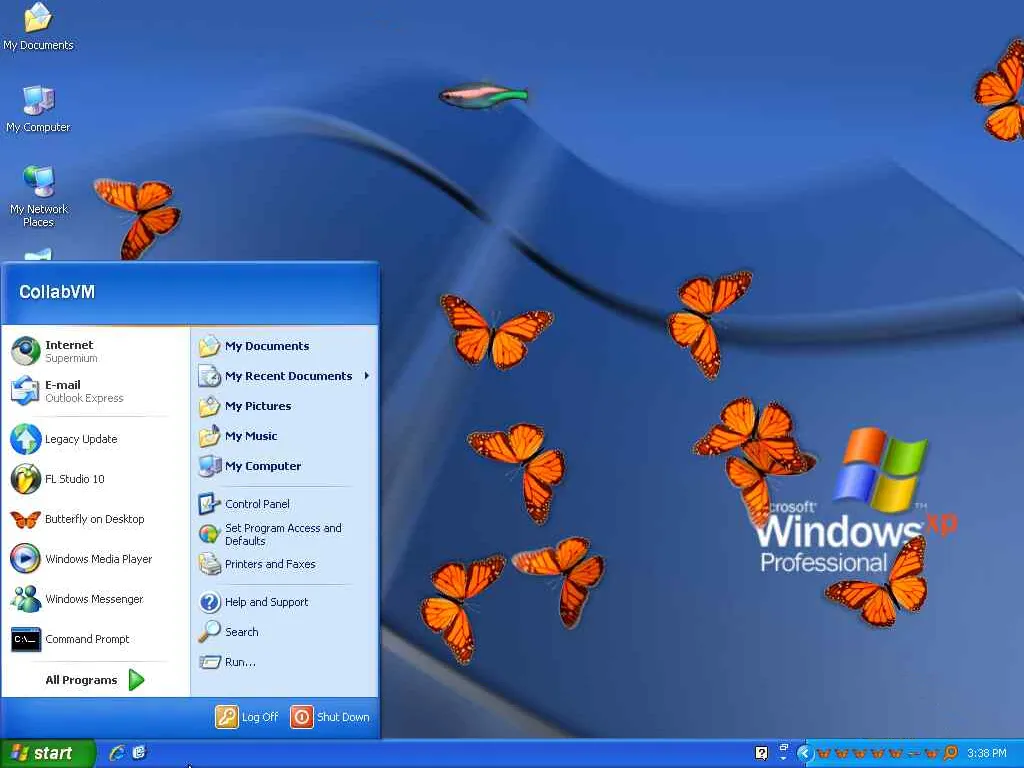Open Butterfly on Desktop program
The height and width of the screenshot is (768, 1024).
[x=95, y=519]
